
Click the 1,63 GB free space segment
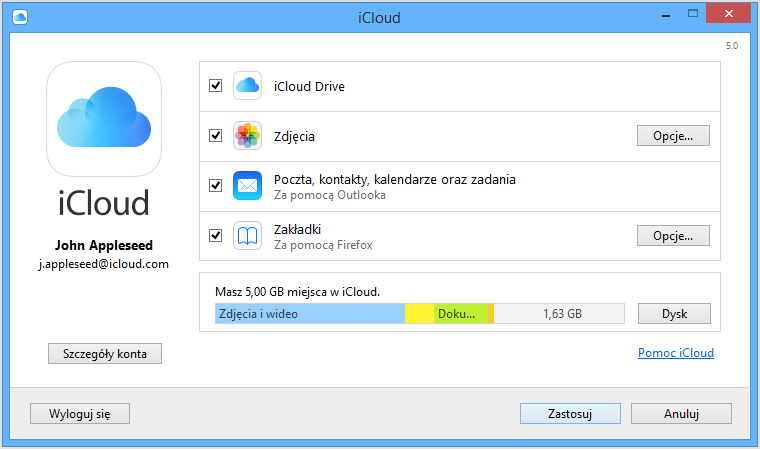(x=559, y=314)
